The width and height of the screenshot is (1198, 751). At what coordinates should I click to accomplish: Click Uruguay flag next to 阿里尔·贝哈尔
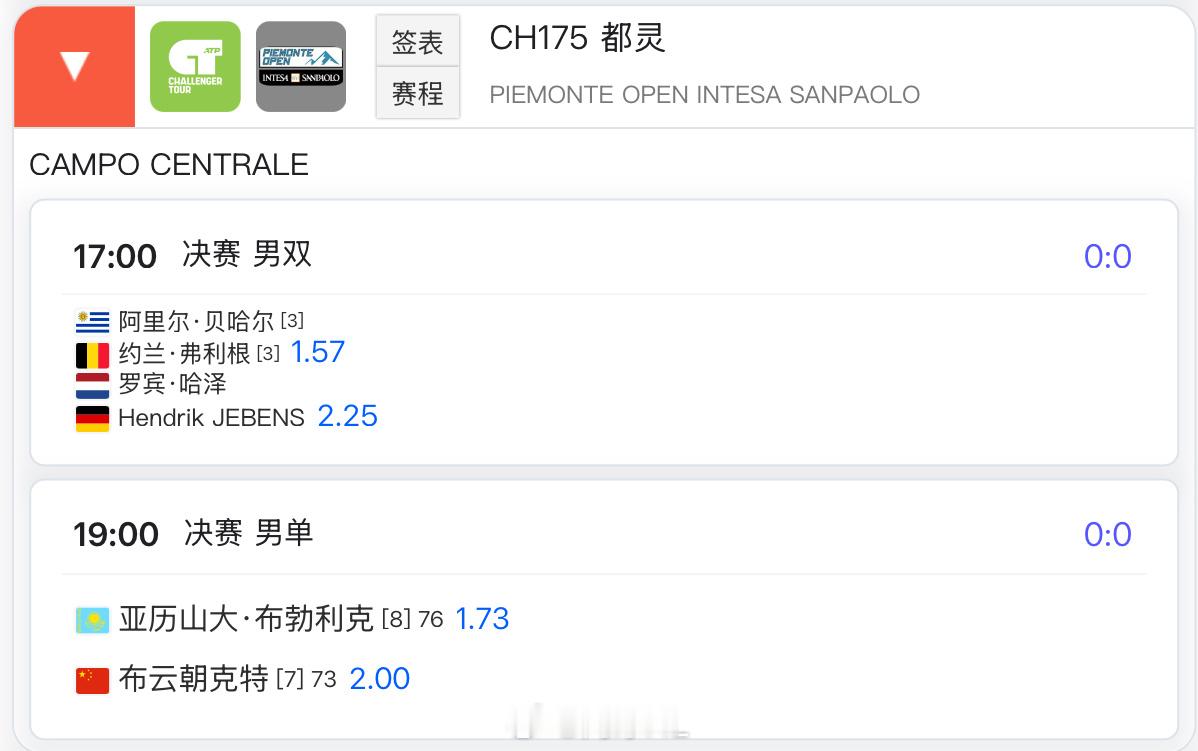92,322
